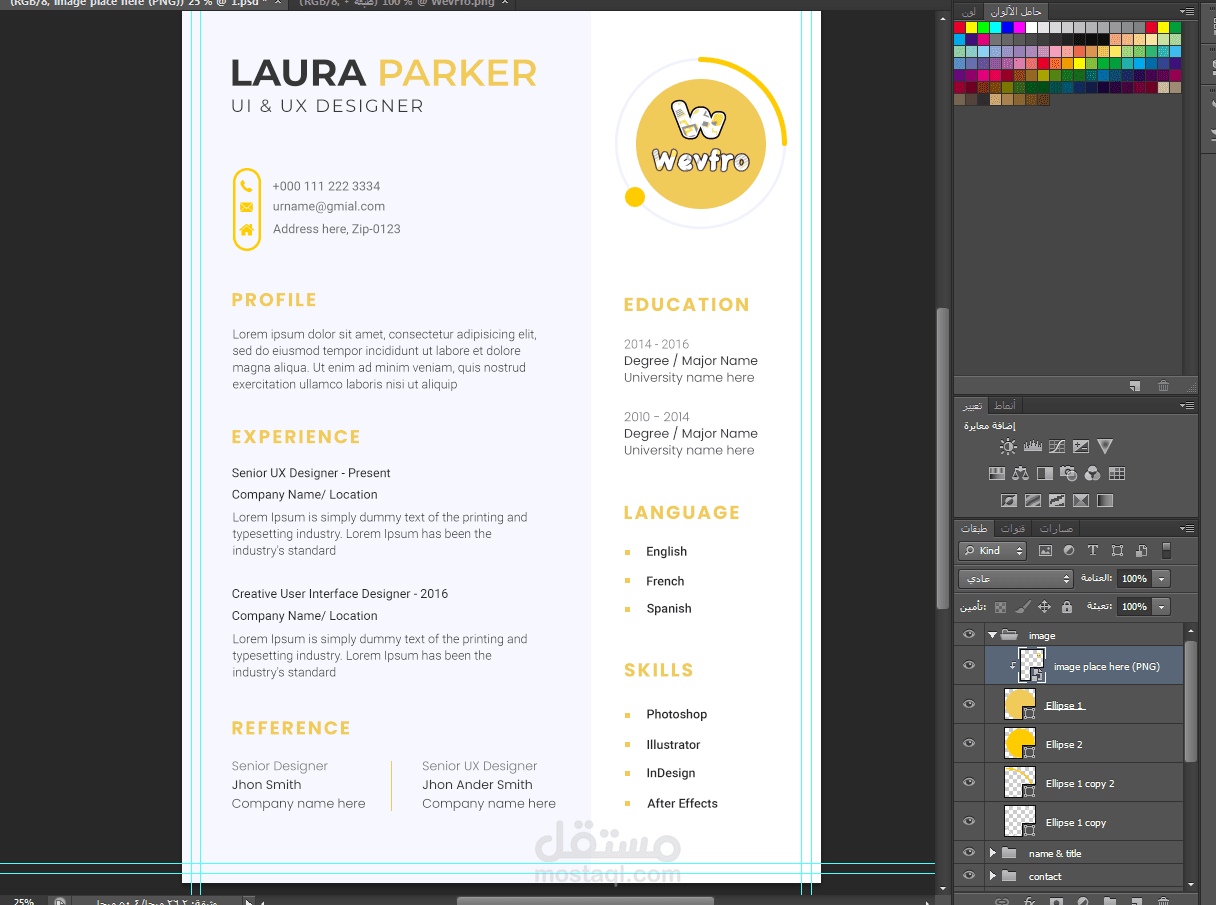The image size is (1216, 905).
Task: Add a Color Lookup adjustment (grid icon)
Action: click(x=1117, y=474)
